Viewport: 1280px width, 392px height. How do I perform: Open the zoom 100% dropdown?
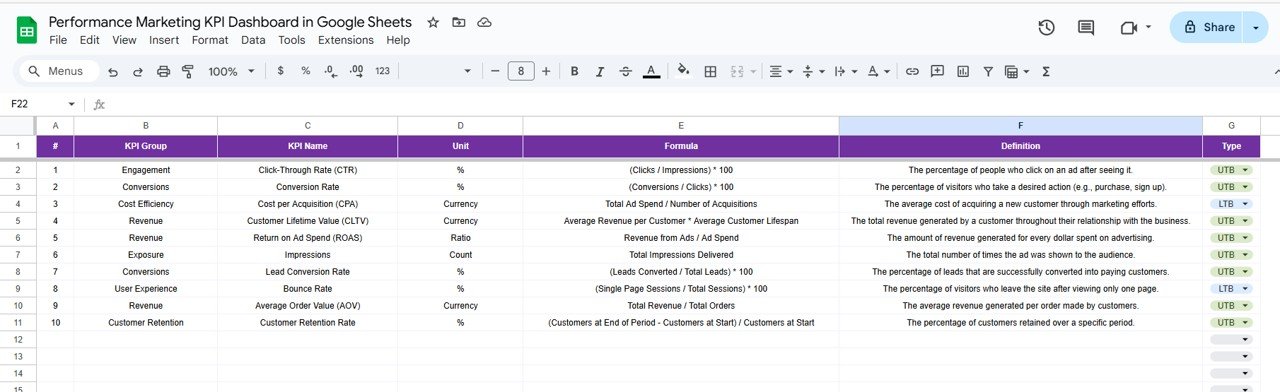point(231,71)
